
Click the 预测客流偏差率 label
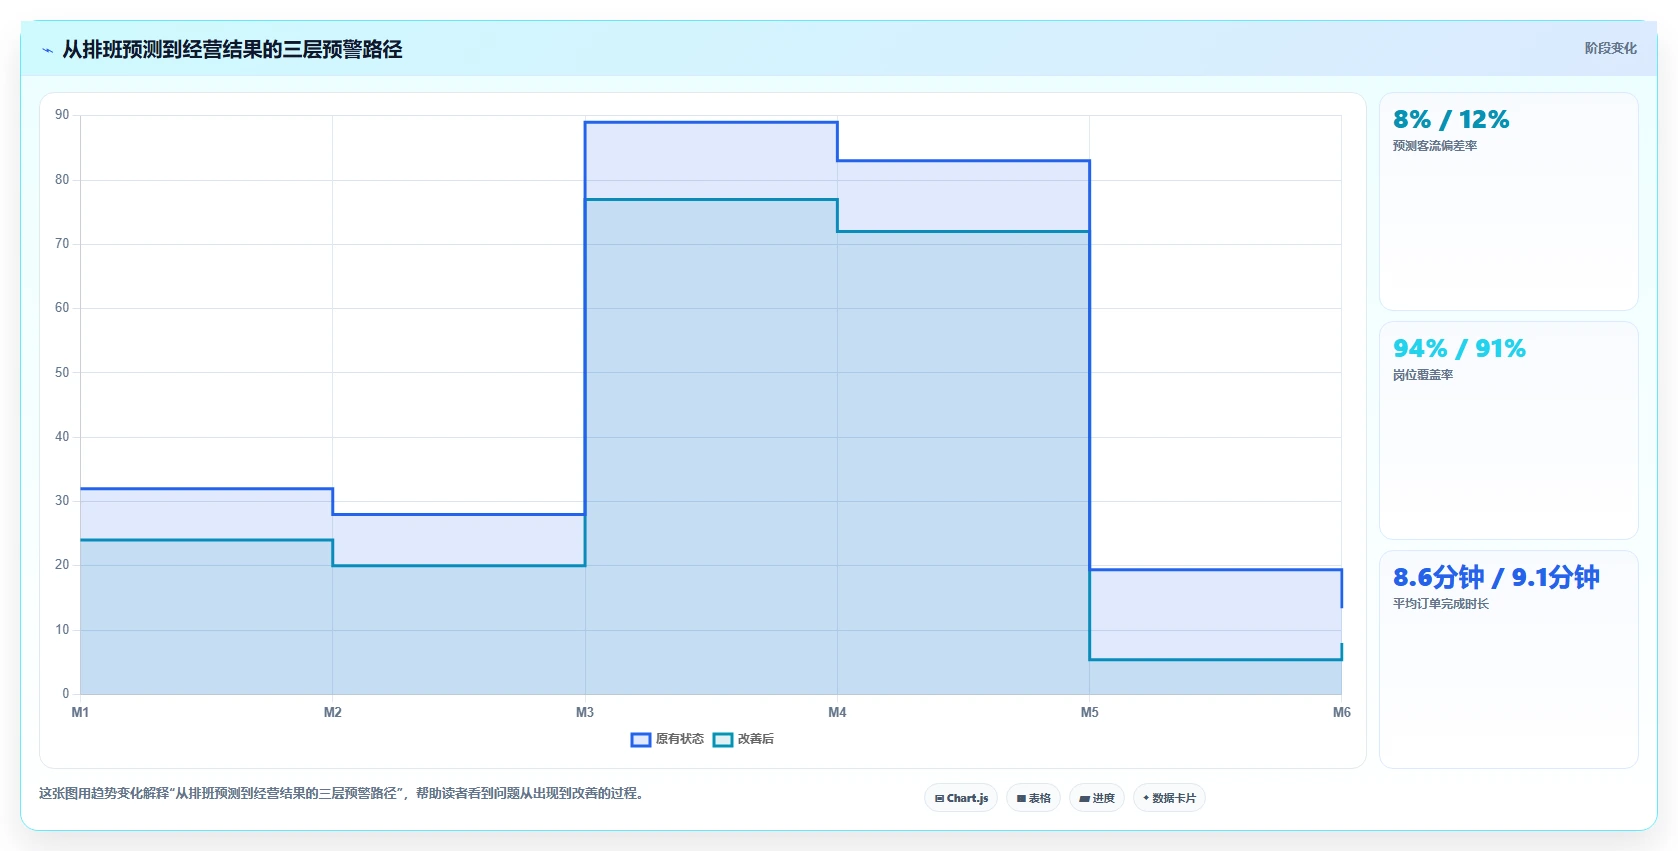(x=1435, y=146)
